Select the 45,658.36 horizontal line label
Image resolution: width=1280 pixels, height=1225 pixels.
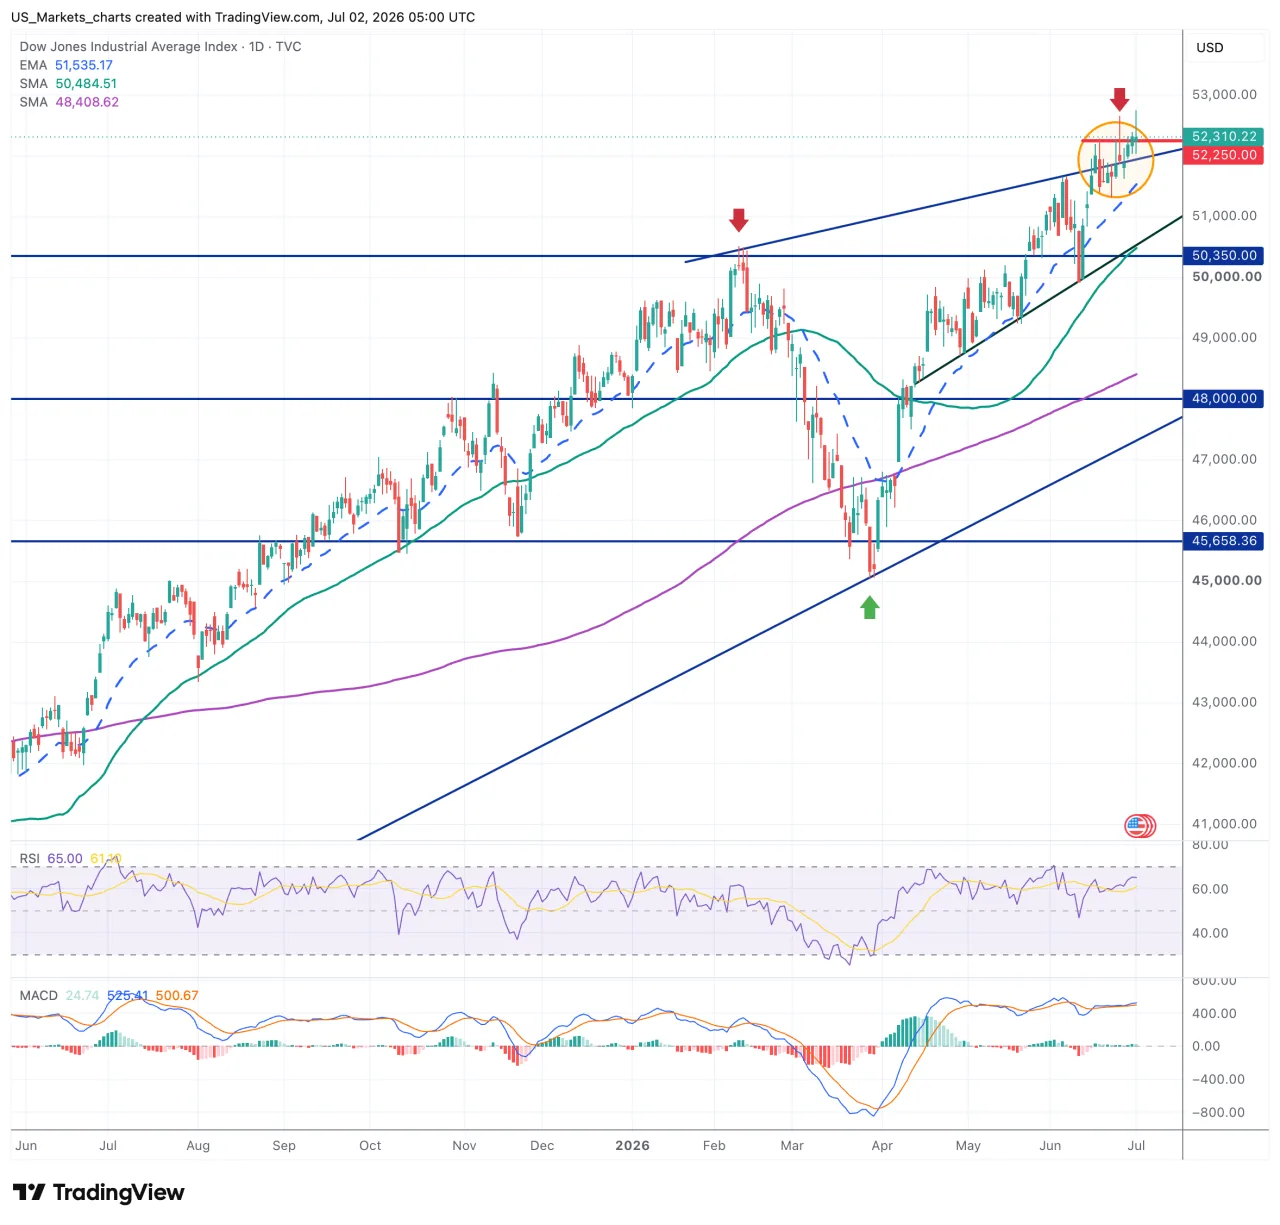click(x=1224, y=541)
